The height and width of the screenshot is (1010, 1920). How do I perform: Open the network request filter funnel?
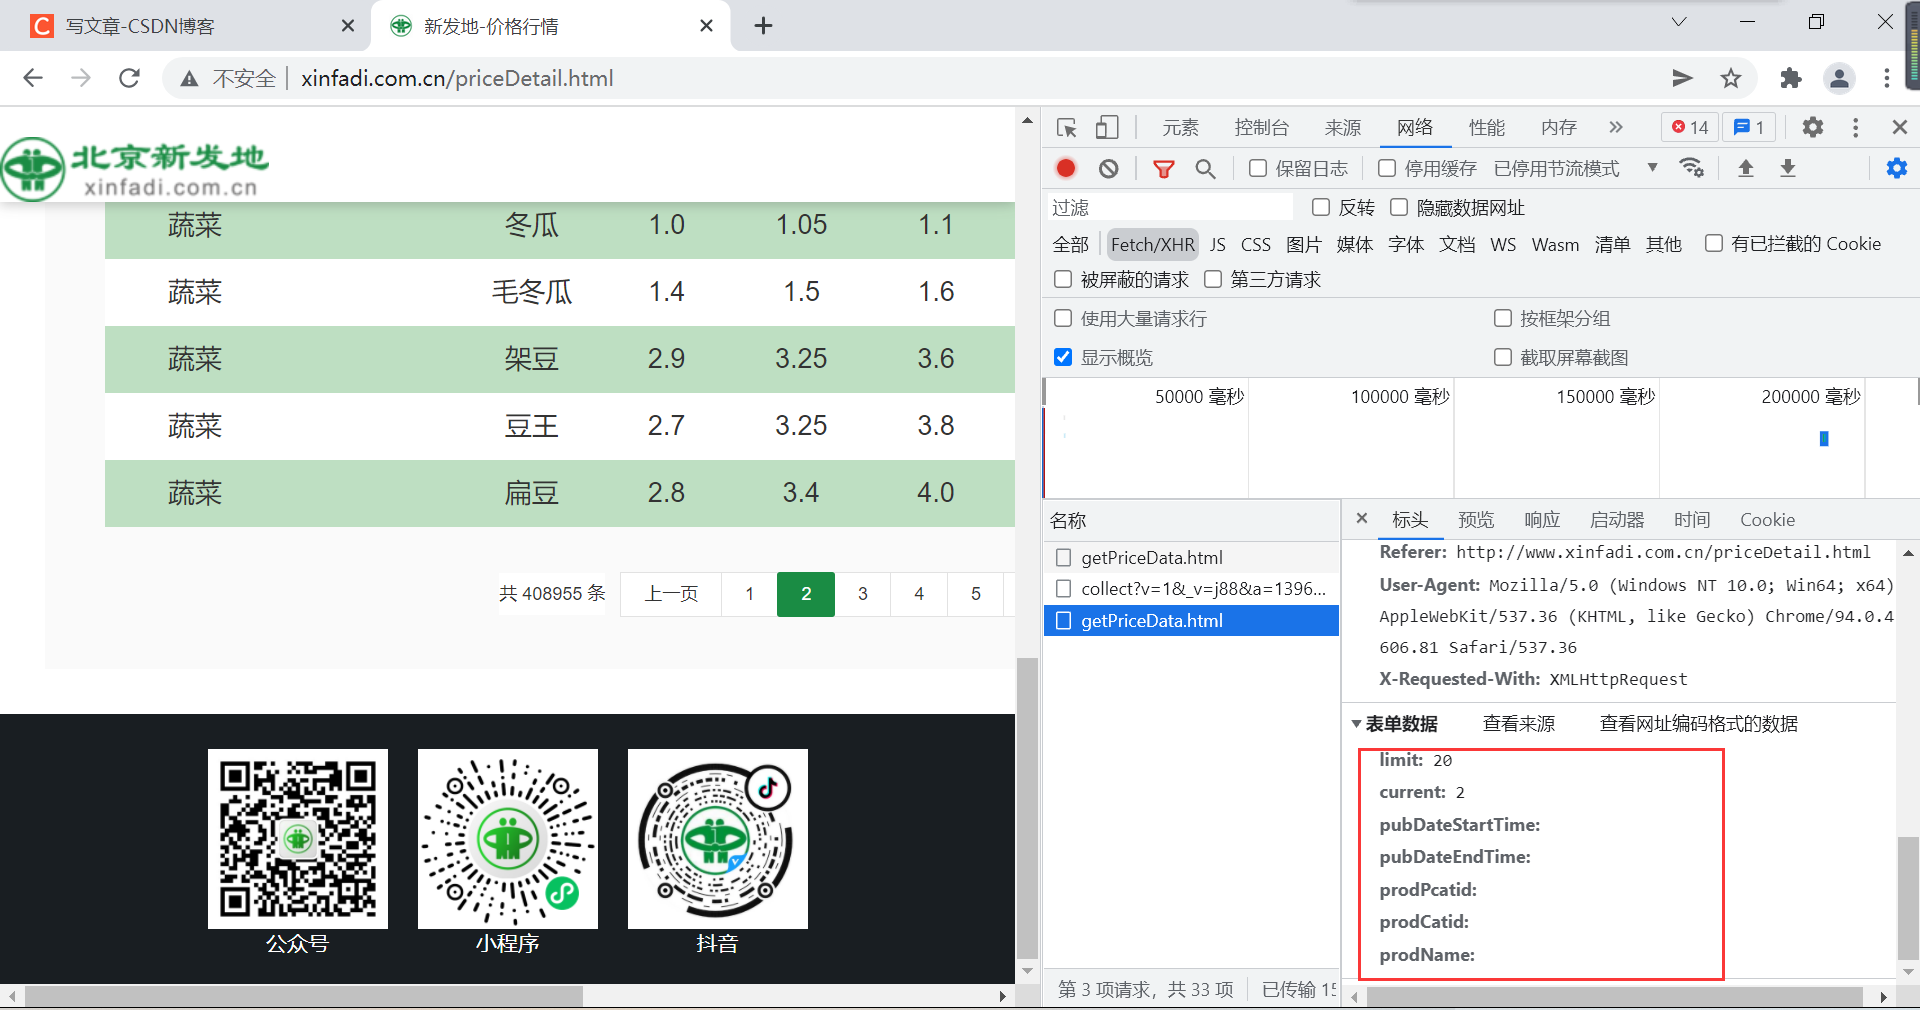coord(1163,168)
